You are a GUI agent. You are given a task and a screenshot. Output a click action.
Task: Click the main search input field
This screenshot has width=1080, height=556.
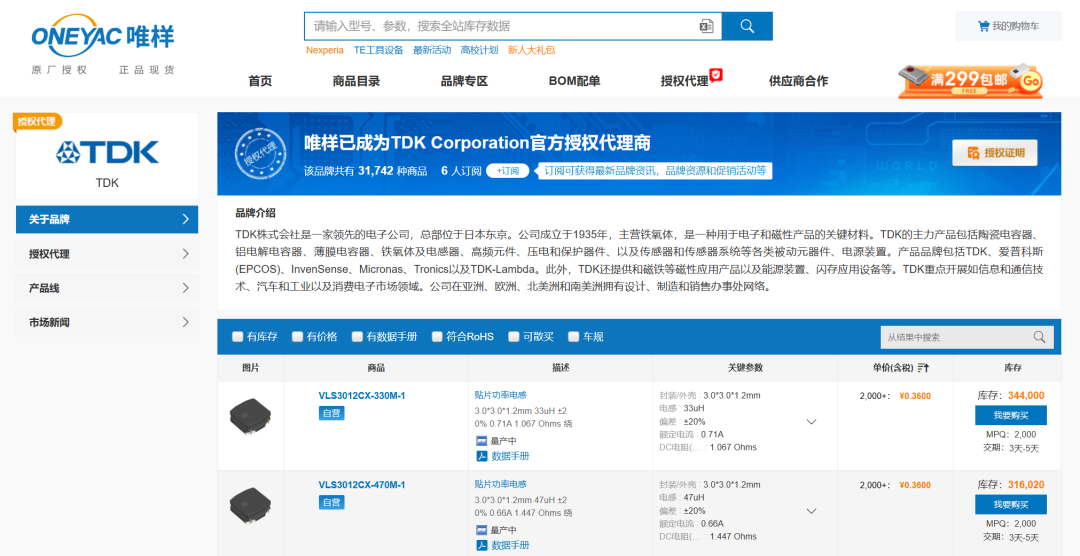coord(500,26)
